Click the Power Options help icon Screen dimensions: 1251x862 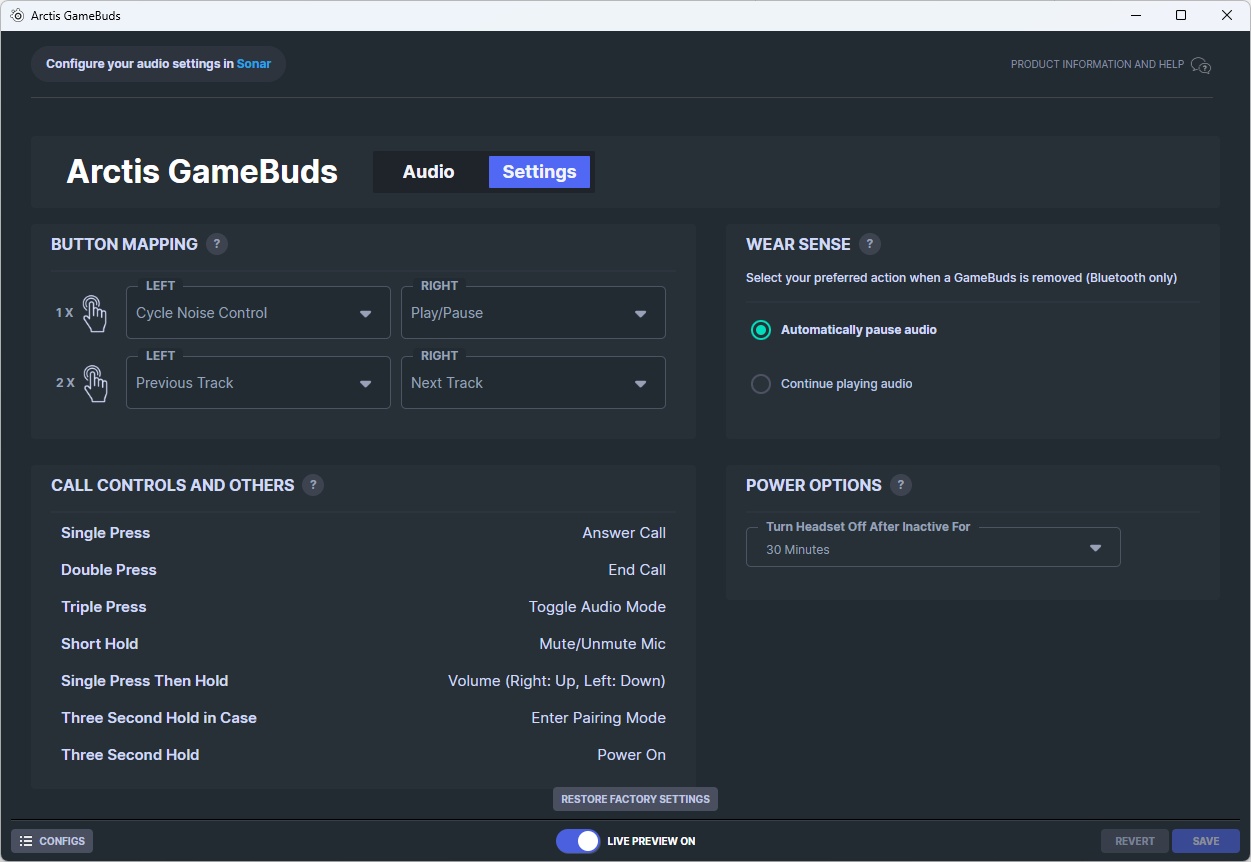point(901,485)
